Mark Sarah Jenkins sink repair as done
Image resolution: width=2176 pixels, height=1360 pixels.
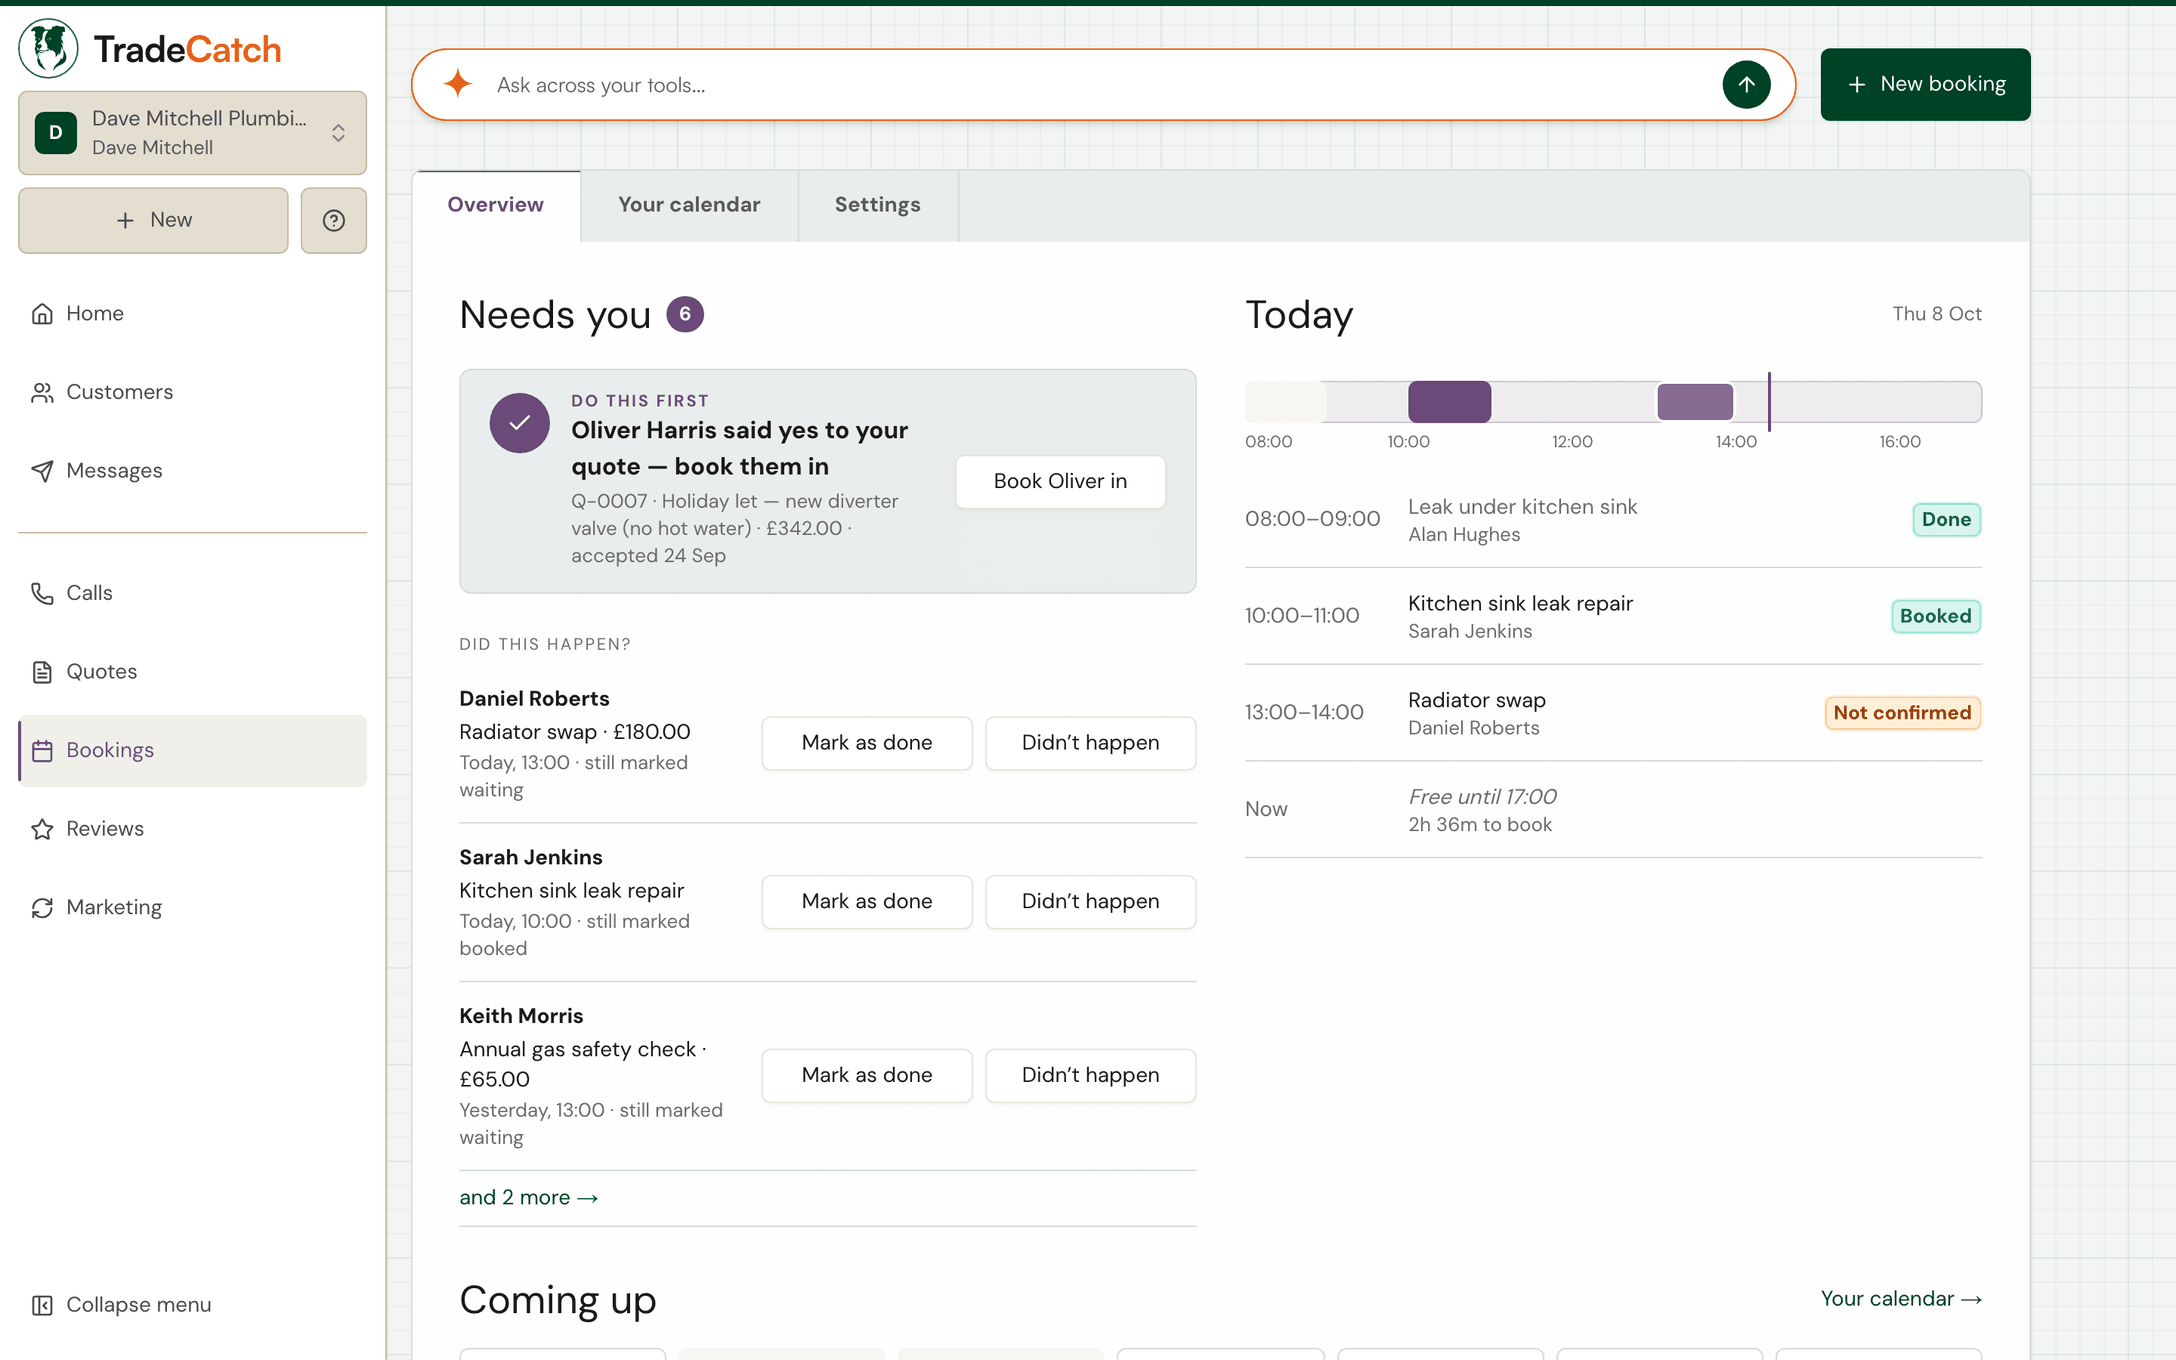(x=867, y=902)
